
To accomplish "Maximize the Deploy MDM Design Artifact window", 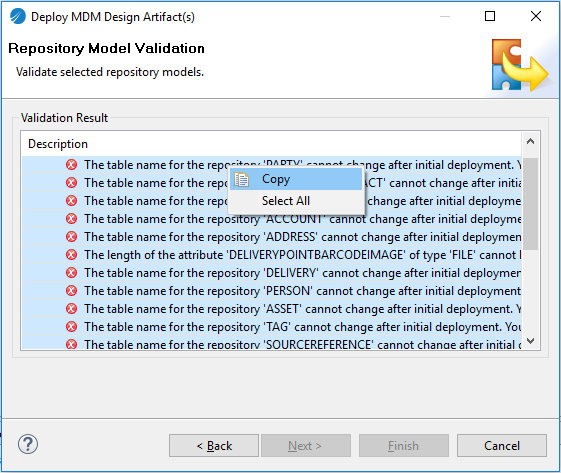I will point(490,16).
